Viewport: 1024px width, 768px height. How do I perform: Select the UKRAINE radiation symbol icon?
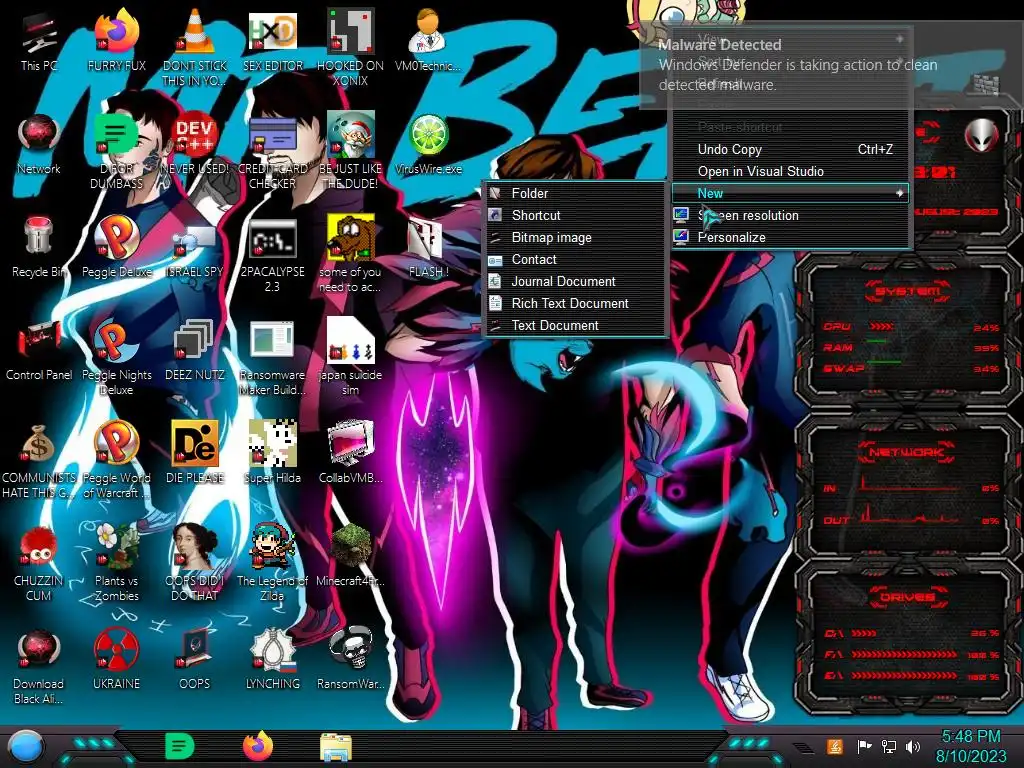[116, 660]
